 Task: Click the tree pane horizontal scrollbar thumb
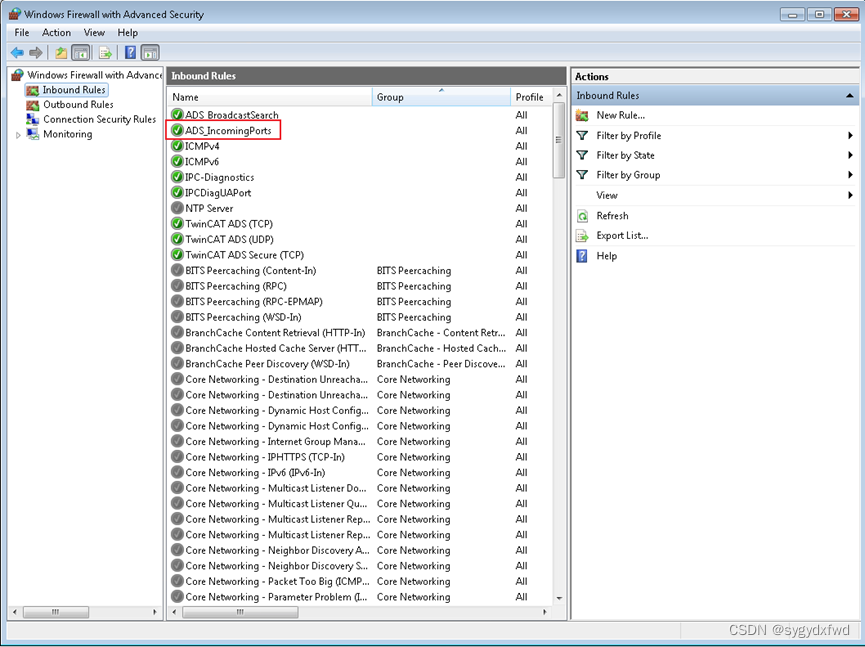(x=56, y=612)
